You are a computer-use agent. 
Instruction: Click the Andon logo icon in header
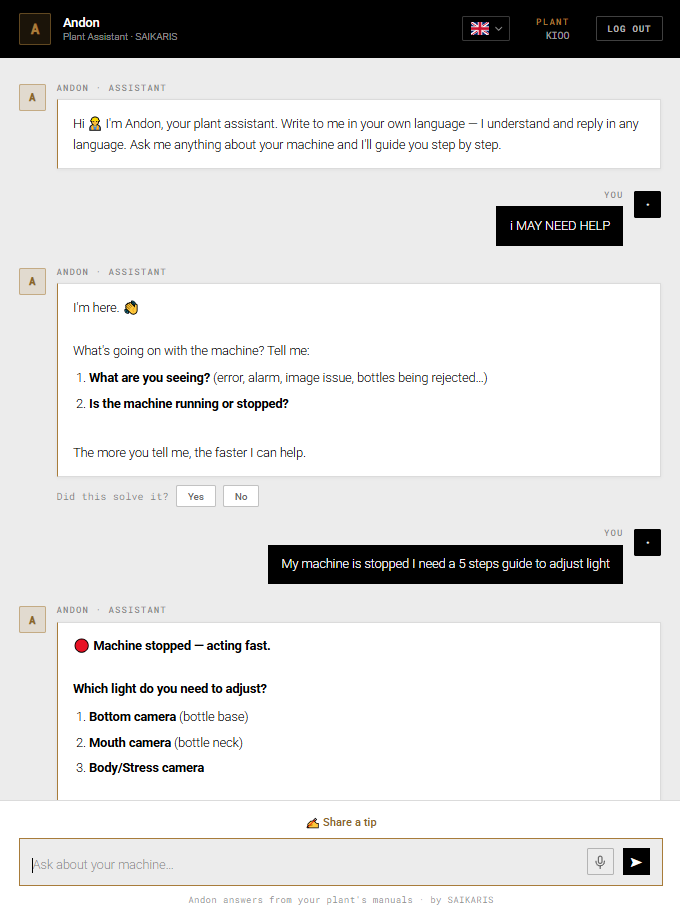tap(35, 29)
